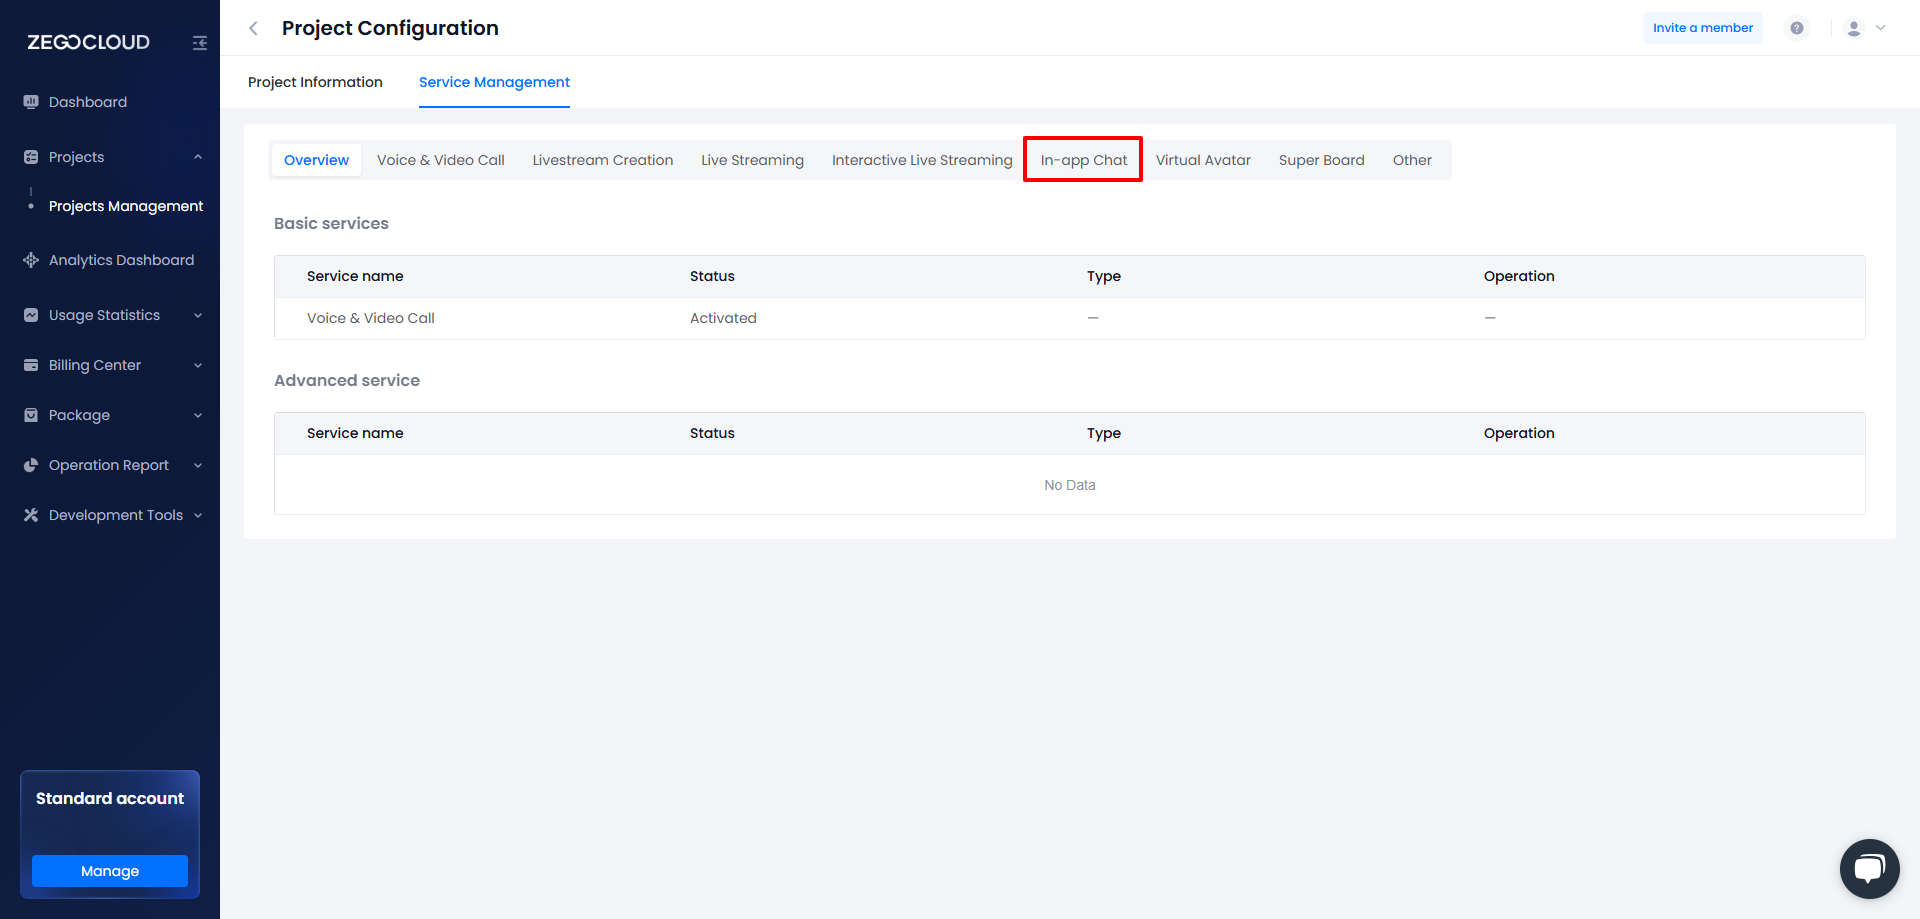Expand the Development Tools chevron
This screenshot has width=1920, height=919.
(198, 515)
